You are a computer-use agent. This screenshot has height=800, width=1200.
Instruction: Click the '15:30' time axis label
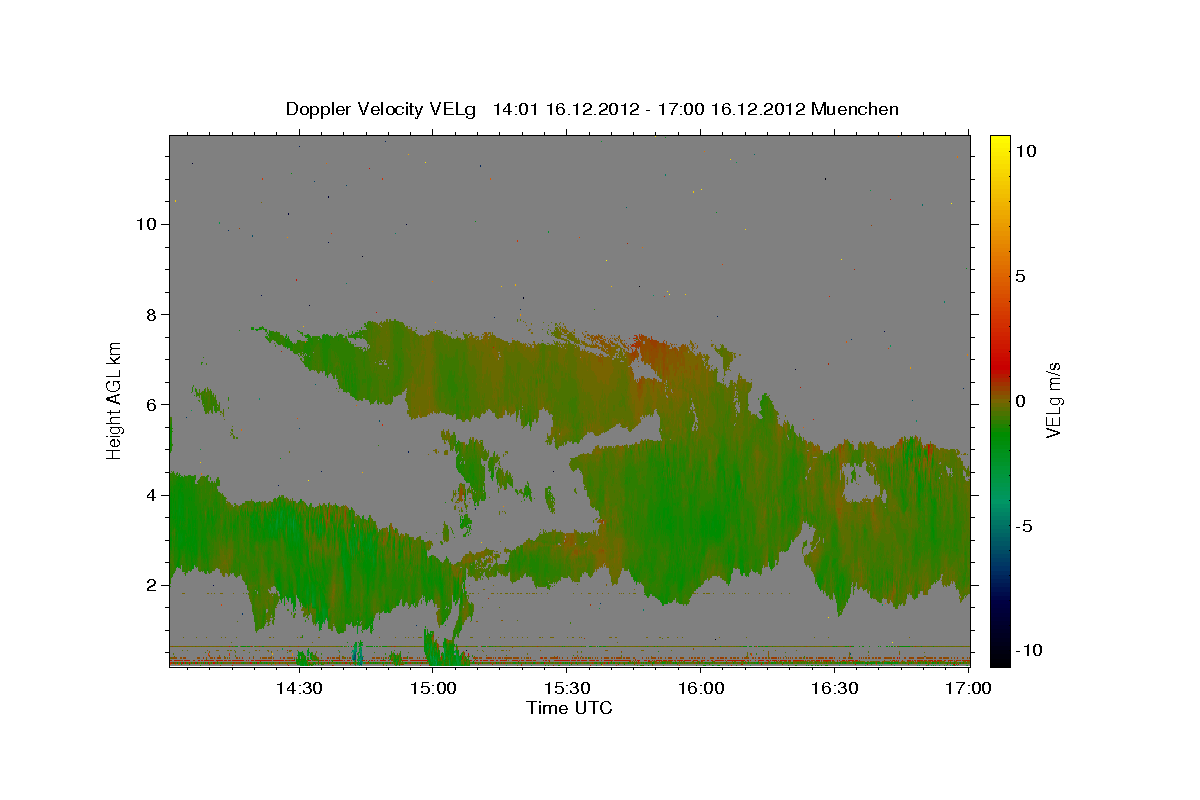pos(567,688)
